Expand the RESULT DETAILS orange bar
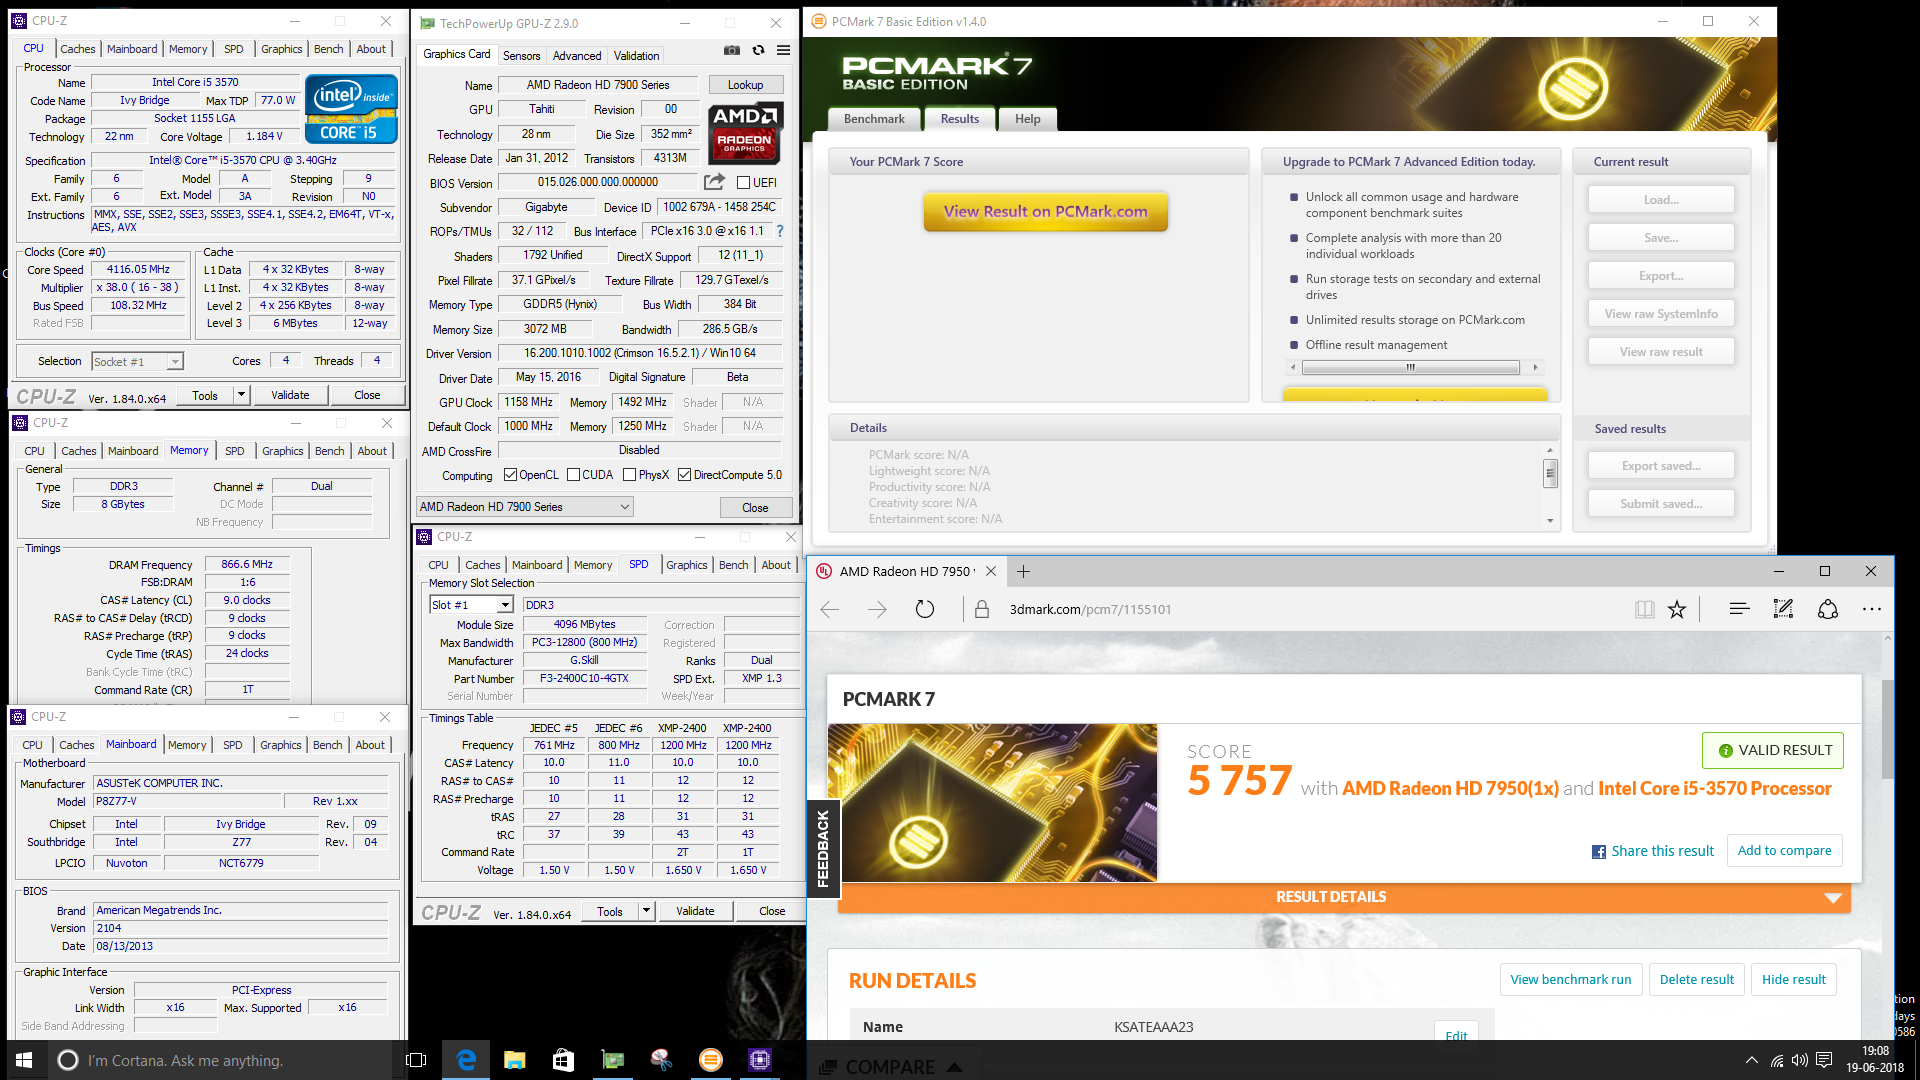 click(1344, 897)
